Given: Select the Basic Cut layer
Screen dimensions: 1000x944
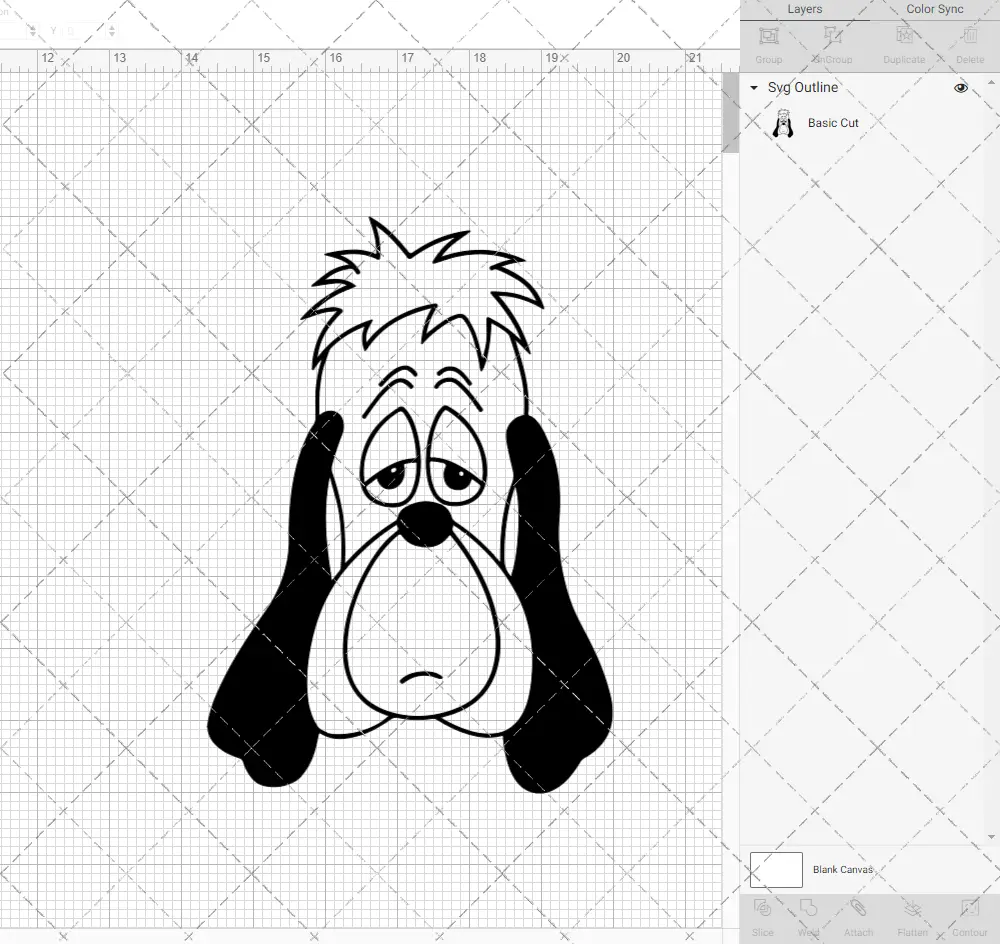Looking at the screenshot, I should [833, 123].
